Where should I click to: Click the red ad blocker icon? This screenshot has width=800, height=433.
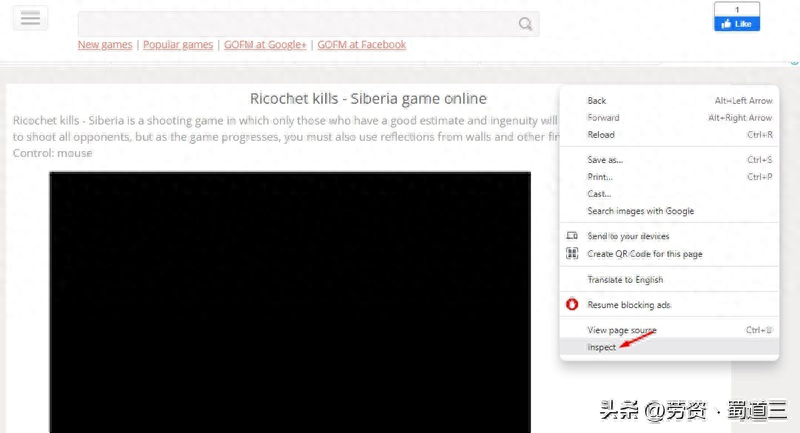pos(573,304)
